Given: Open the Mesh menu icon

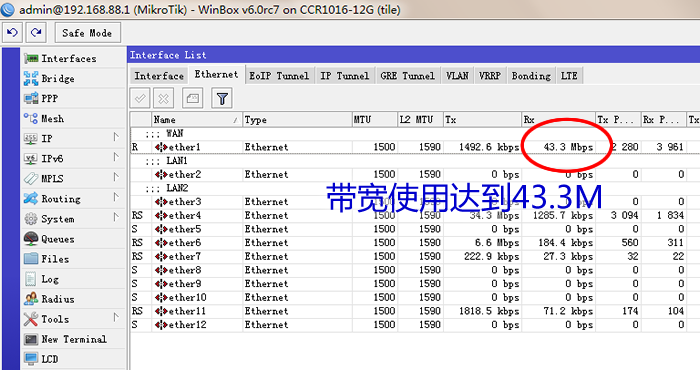Looking at the screenshot, I should [x=31, y=118].
